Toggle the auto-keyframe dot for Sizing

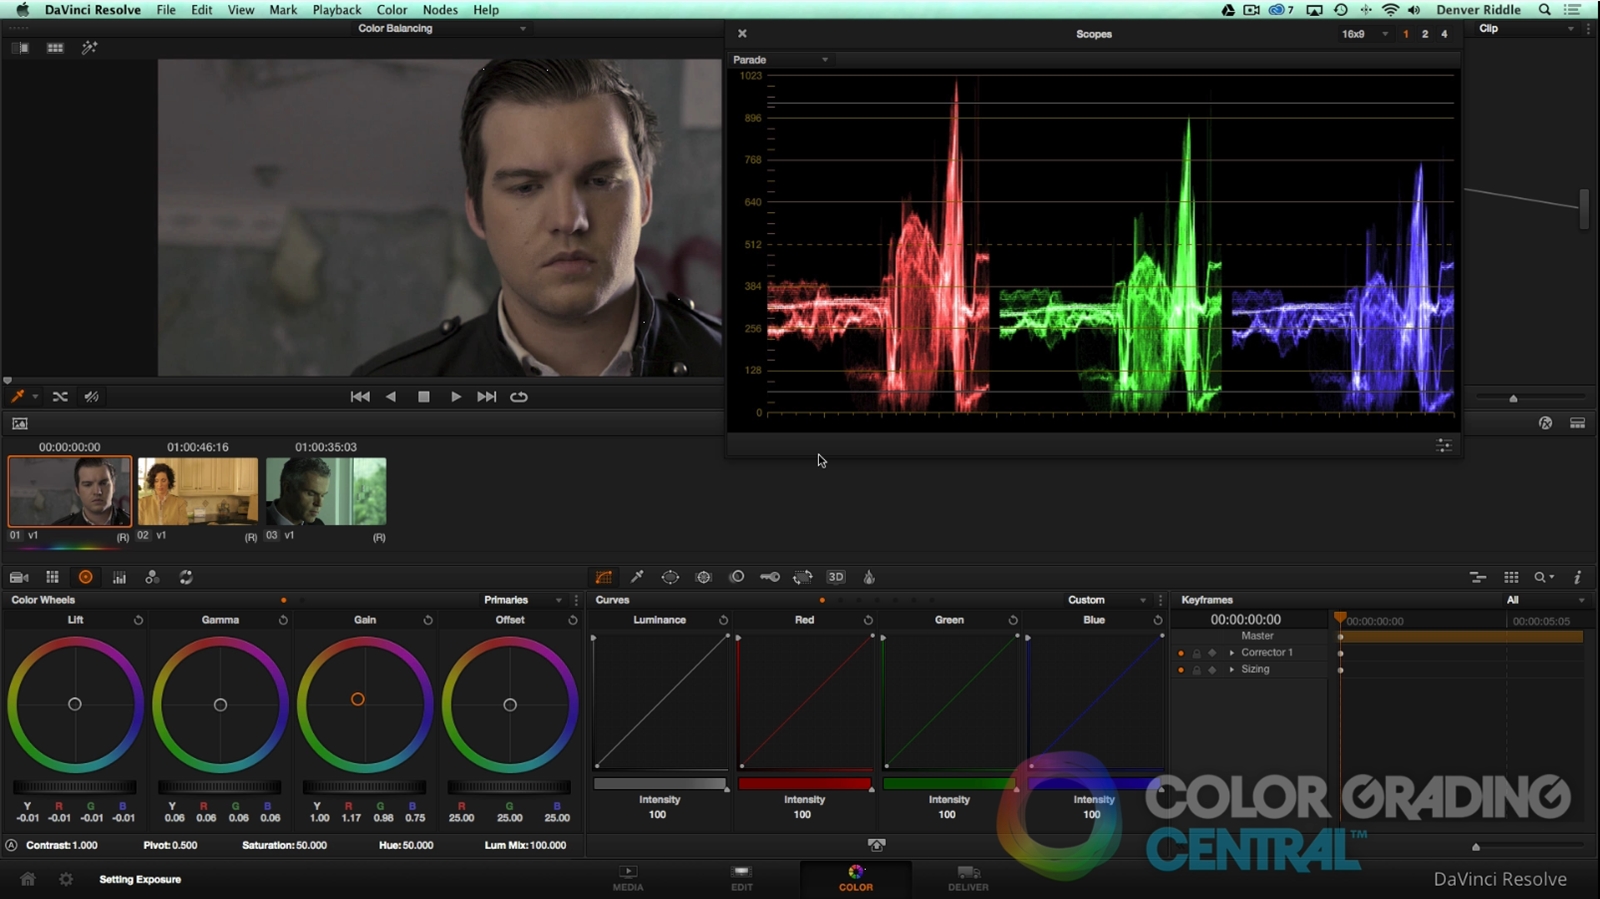pyautogui.click(x=1181, y=670)
